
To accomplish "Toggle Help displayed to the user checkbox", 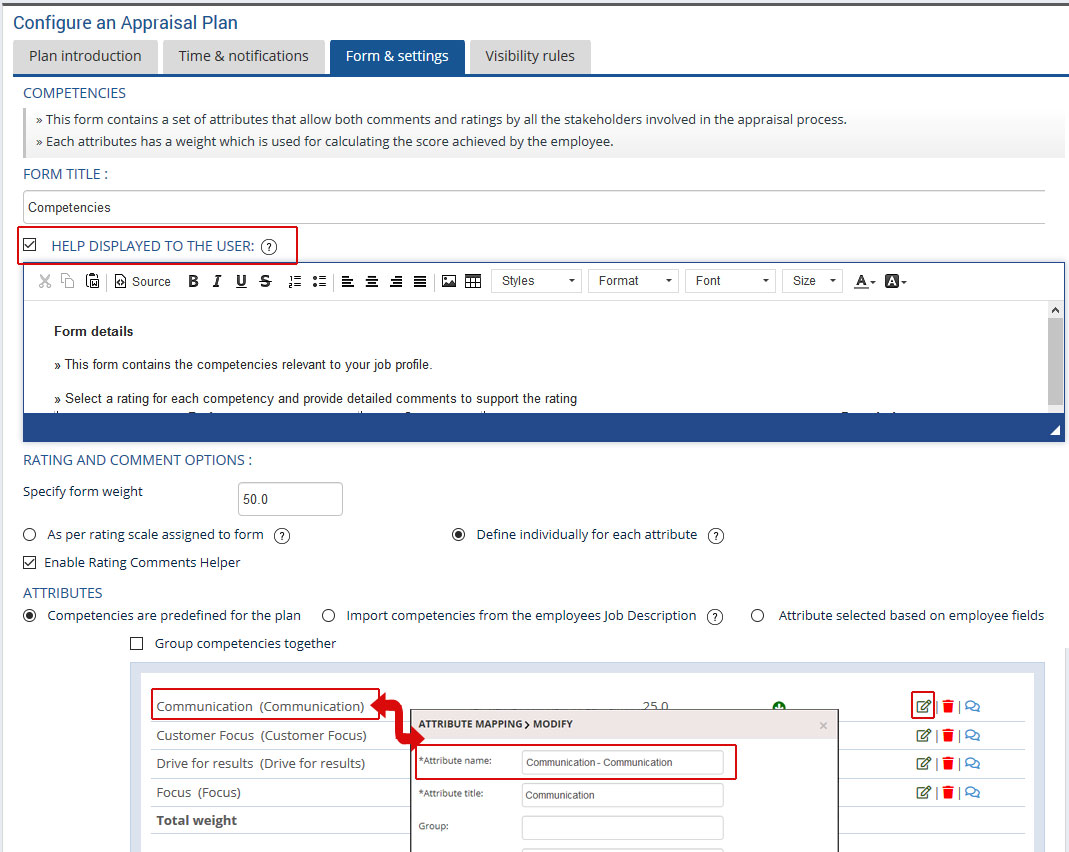I will pos(30,245).
